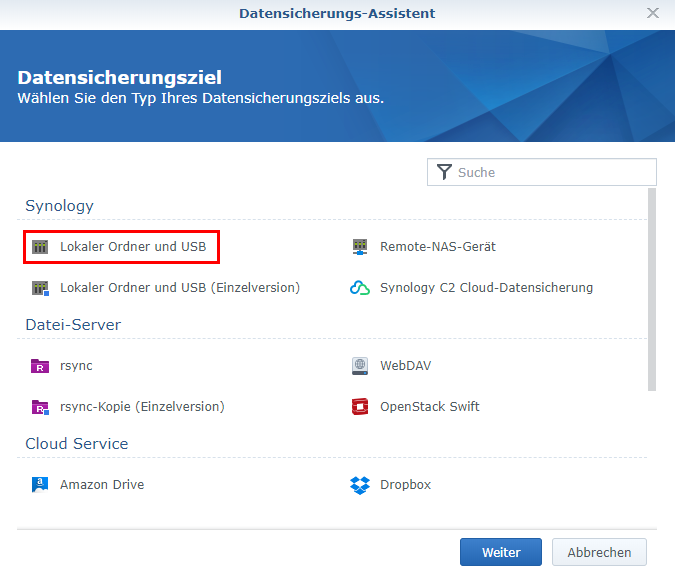
Task: Click the Lokaler Ordner und USB (Einzelversion) icon
Action: pyautogui.click(x=40, y=288)
